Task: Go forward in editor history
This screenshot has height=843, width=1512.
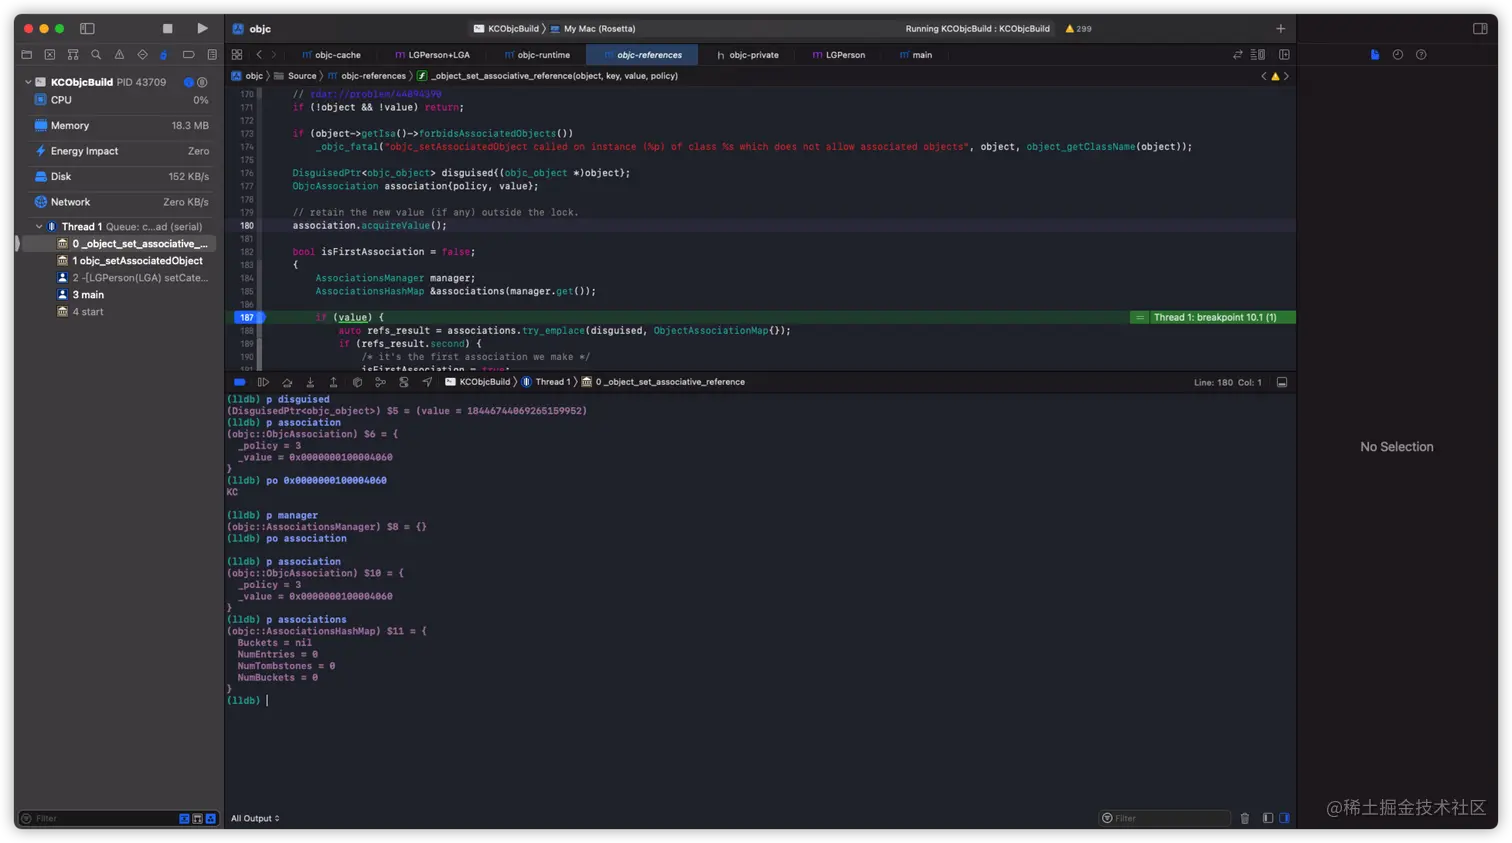Action: click(x=274, y=55)
